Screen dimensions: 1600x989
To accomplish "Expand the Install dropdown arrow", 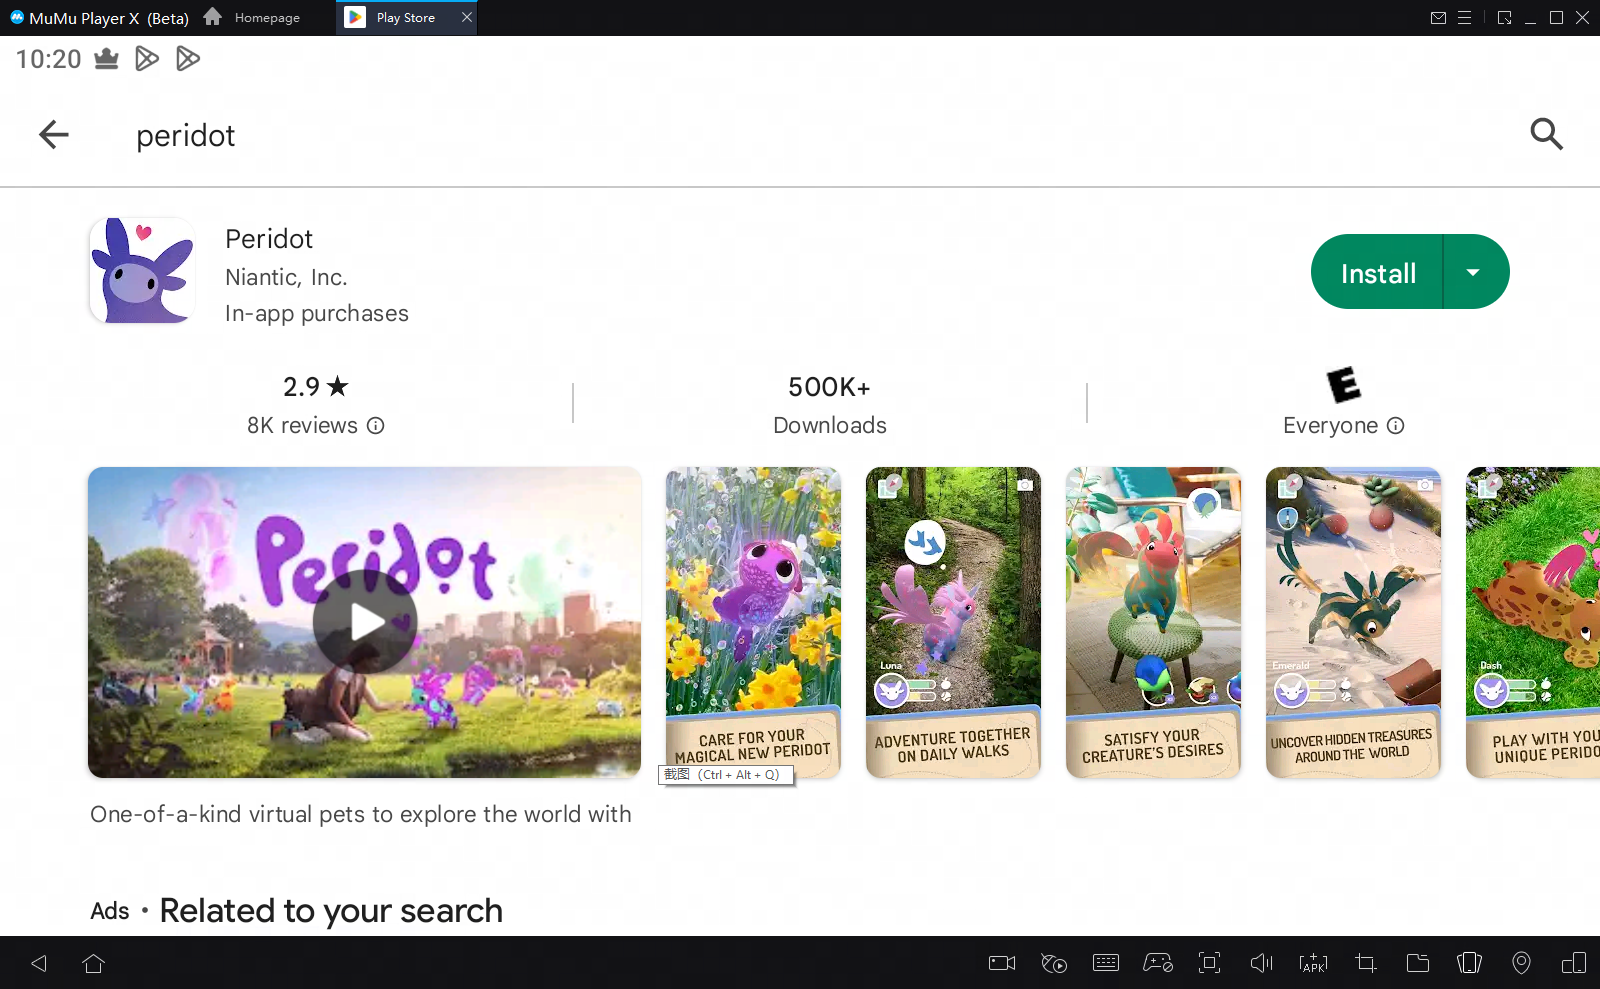I will pyautogui.click(x=1473, y=272).
